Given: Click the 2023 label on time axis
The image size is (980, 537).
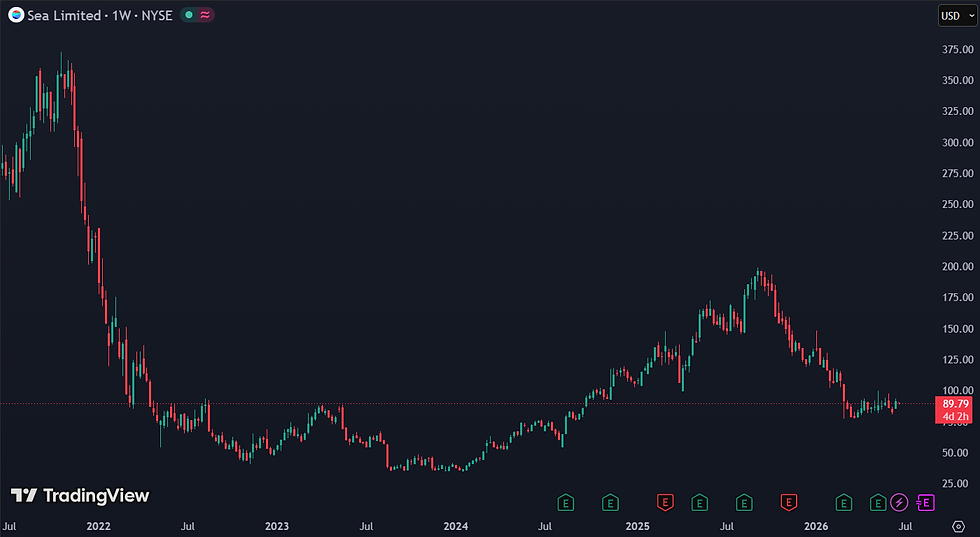Looking at the screenshot, I should (x=277, y=526).
